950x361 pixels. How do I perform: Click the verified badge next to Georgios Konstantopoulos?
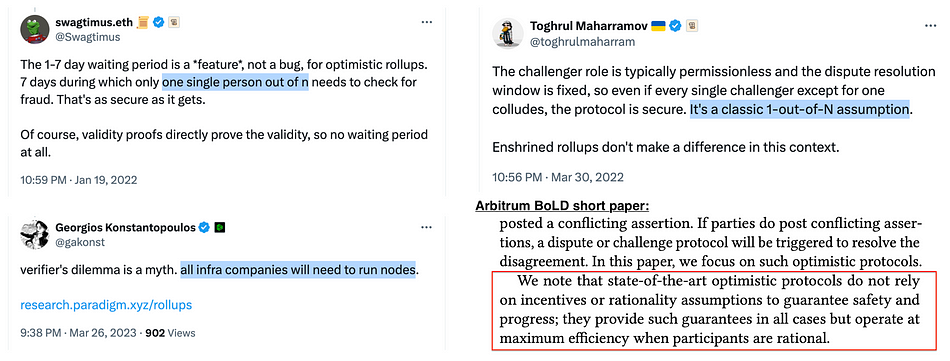pos(205,228)
